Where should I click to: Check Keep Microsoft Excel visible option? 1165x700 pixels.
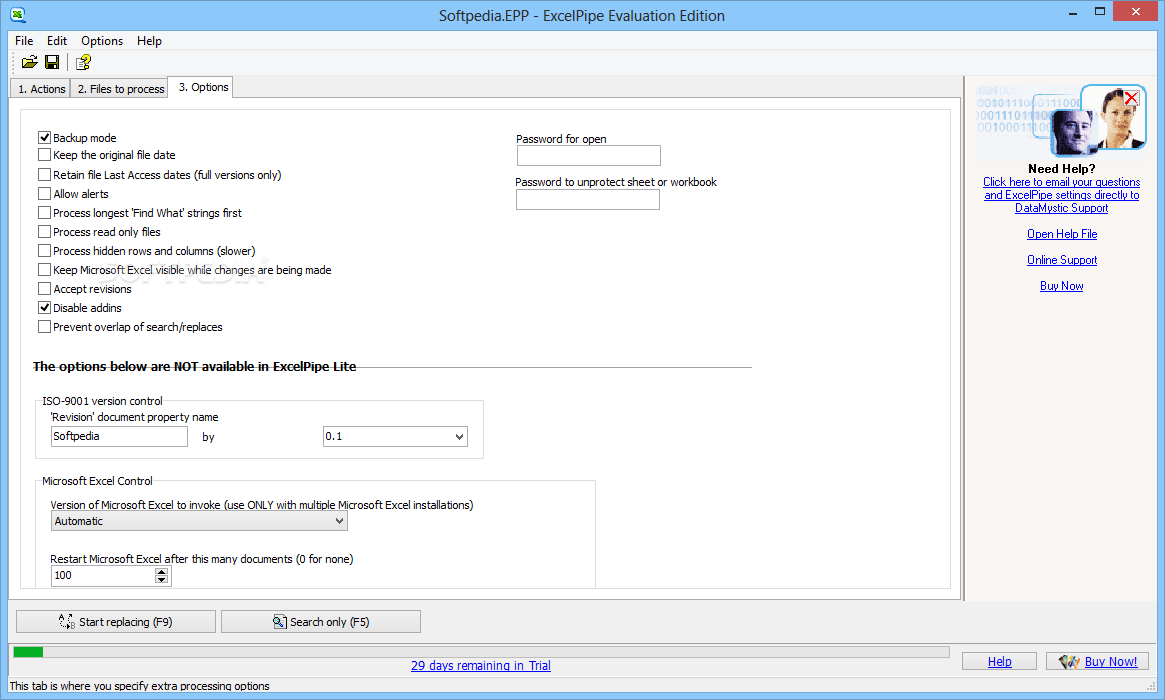click(x=45, y=270)
